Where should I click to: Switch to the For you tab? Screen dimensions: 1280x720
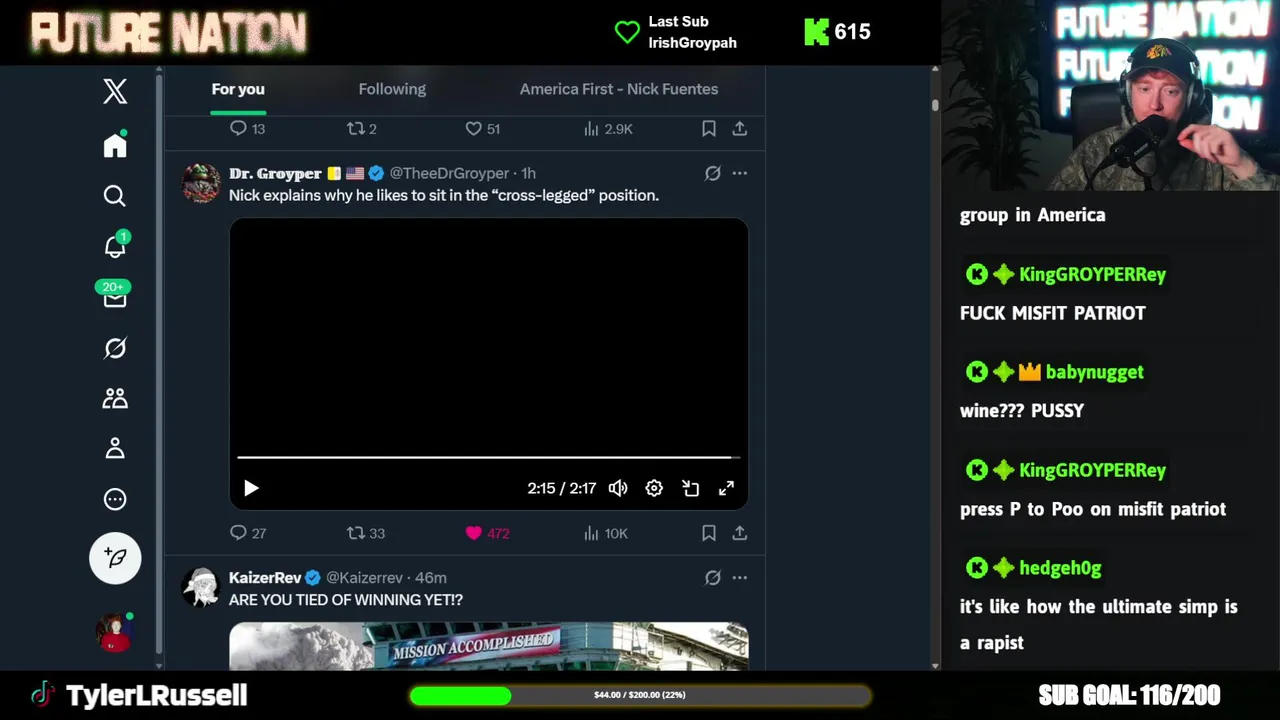pos(238,89)
